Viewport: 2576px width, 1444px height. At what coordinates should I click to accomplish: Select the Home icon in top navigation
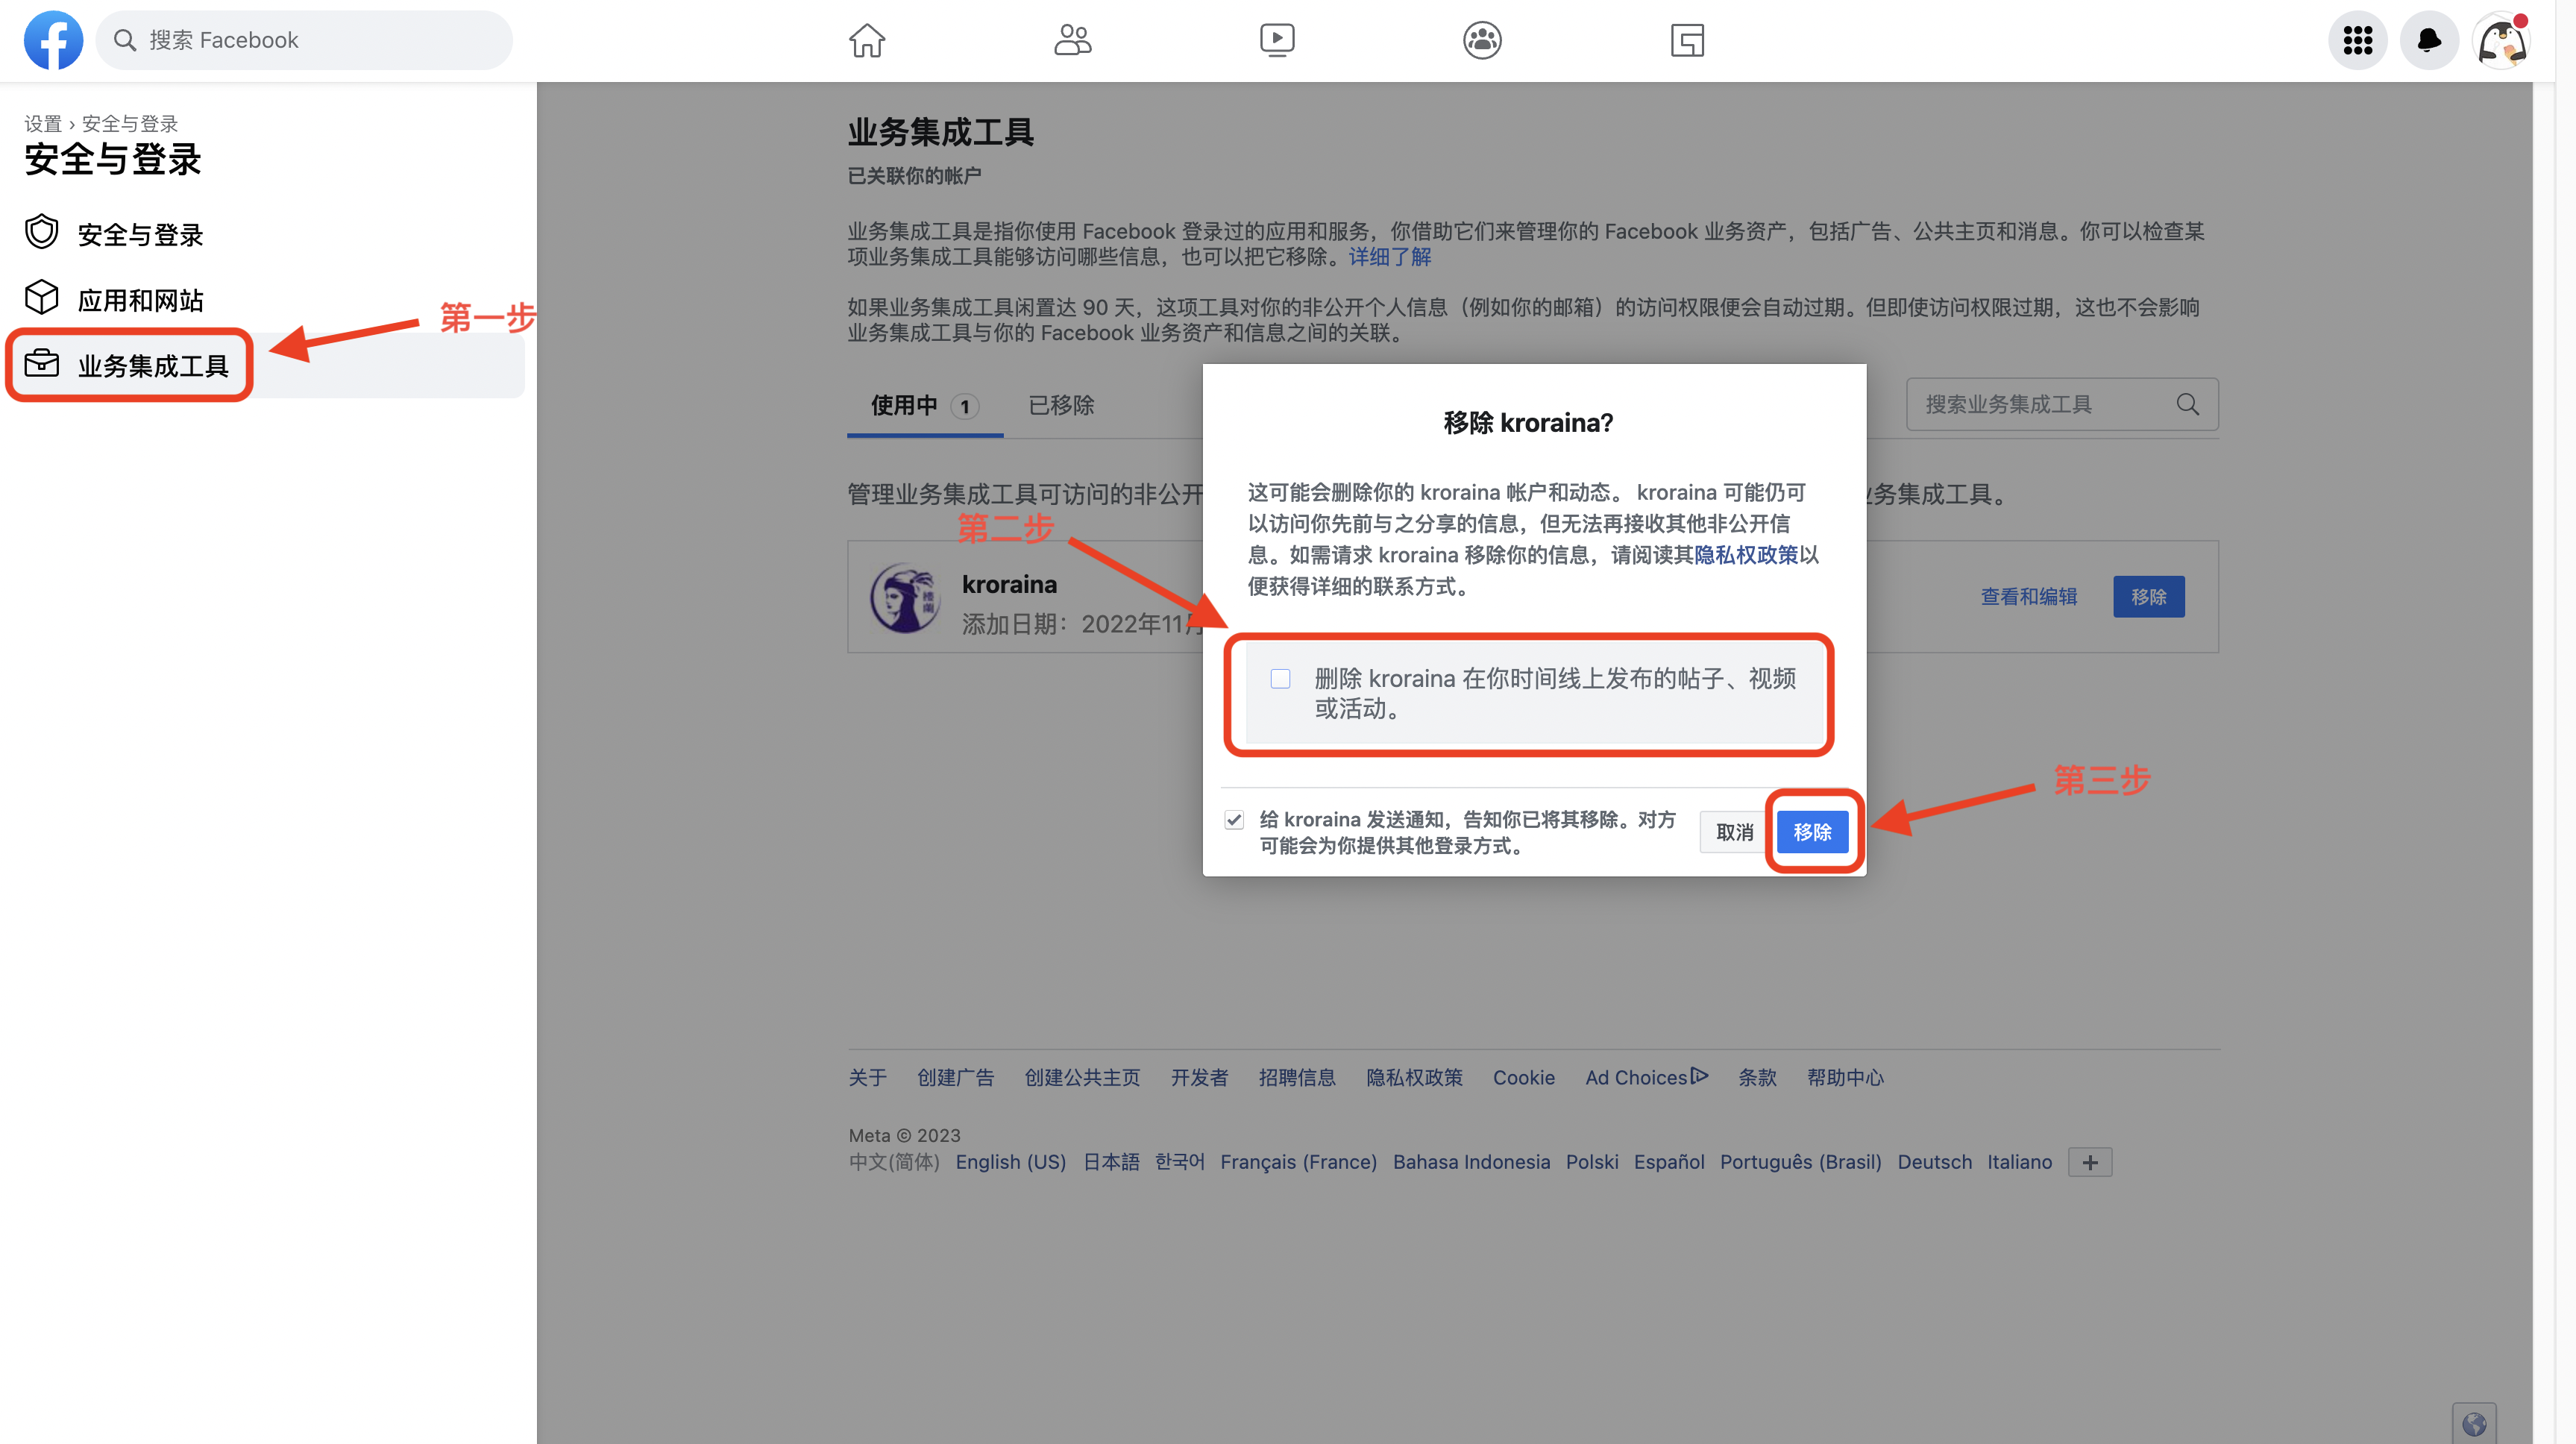pyautogui.click(x=866, y=40)
